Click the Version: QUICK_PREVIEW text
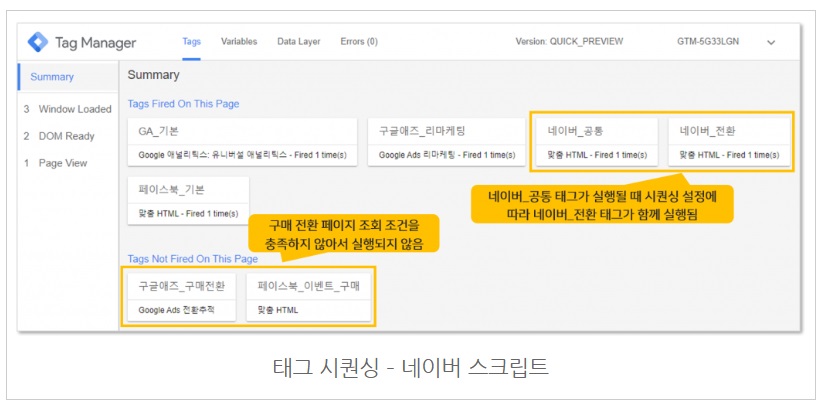Screen dimensions: 820x404 coord(569,42)
